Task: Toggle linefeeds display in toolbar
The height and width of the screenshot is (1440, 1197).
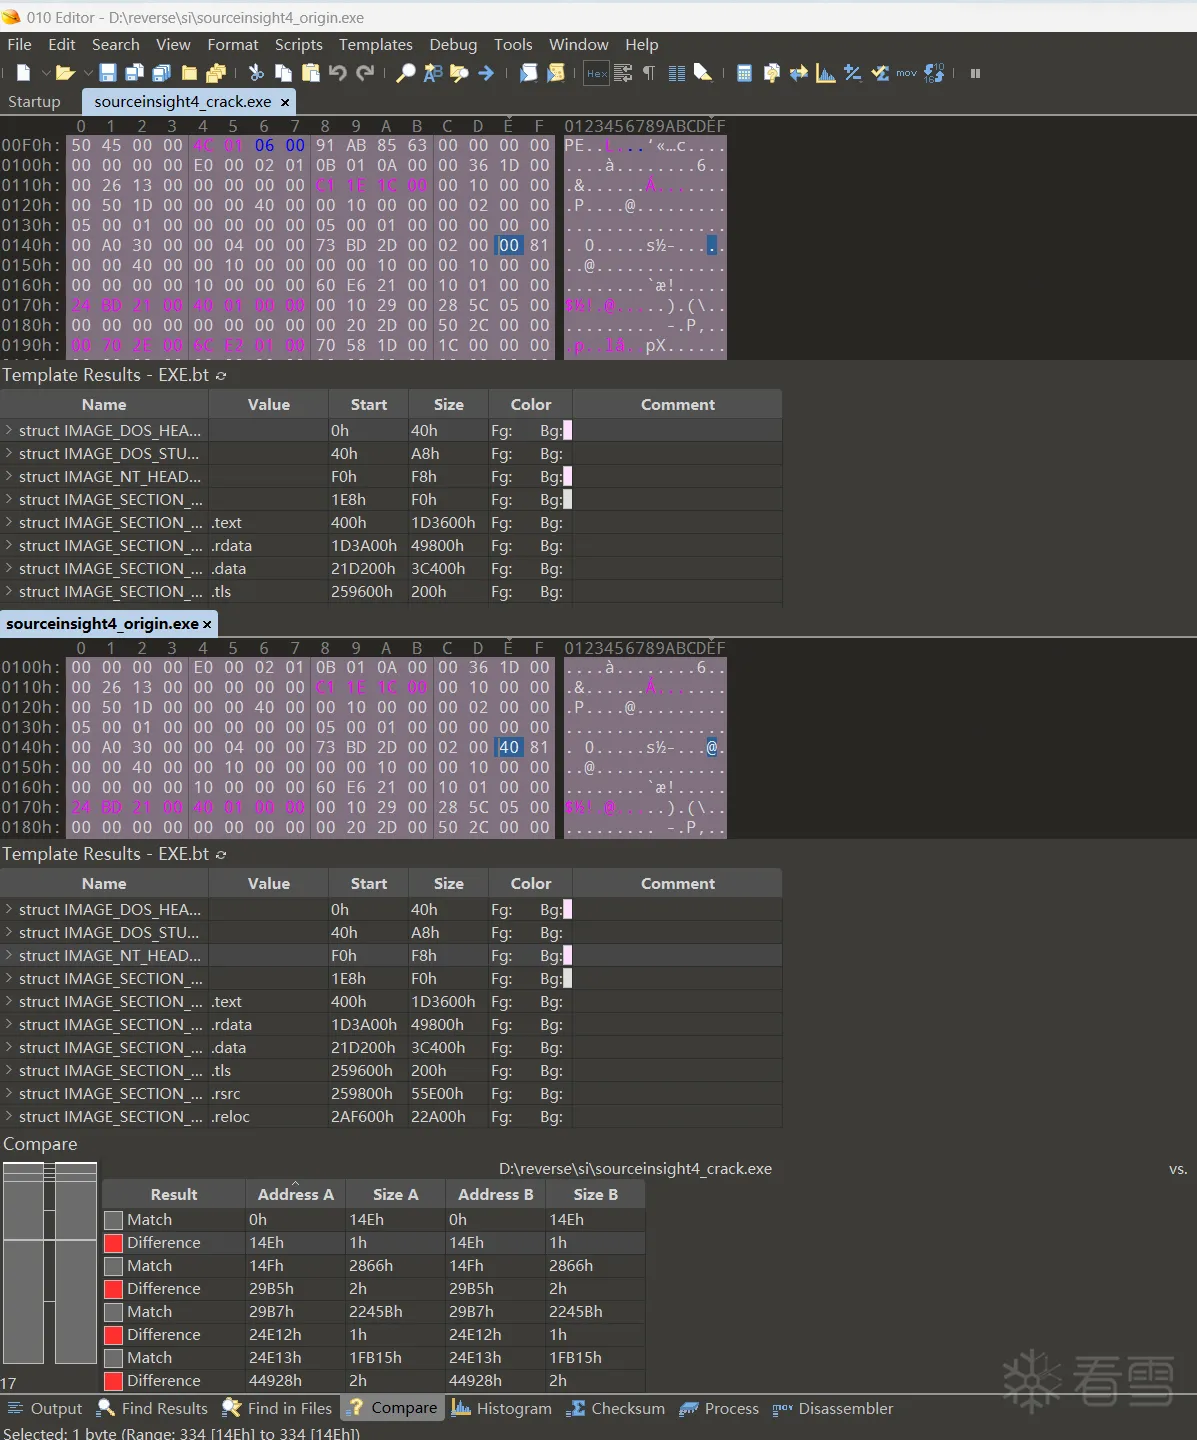Action: pyautogui.click(x=623, y=73)
